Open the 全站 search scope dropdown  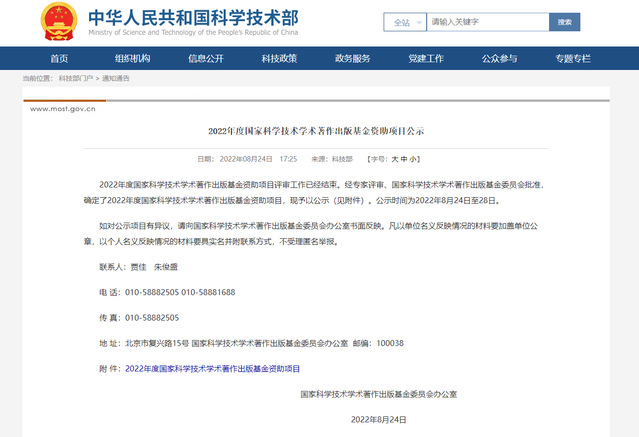[x=403, y=21]
